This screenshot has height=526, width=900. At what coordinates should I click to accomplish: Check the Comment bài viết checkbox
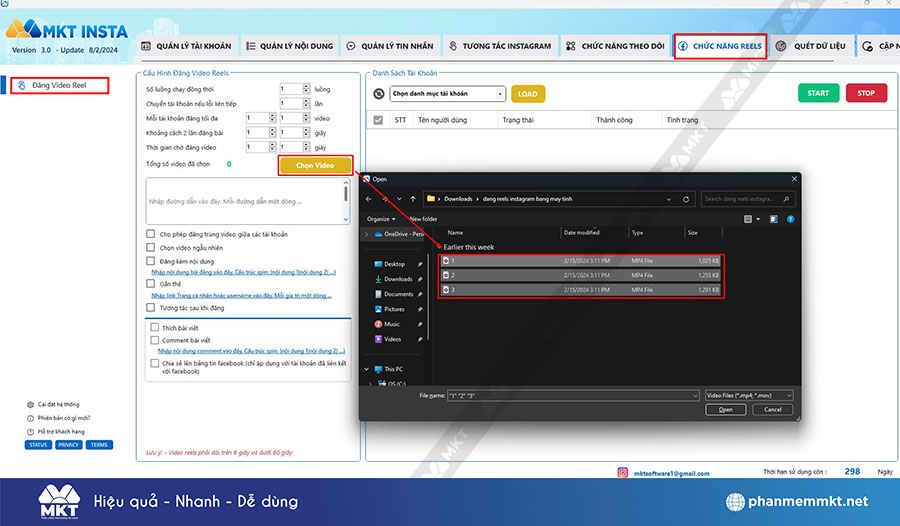(x=154, y=340)
